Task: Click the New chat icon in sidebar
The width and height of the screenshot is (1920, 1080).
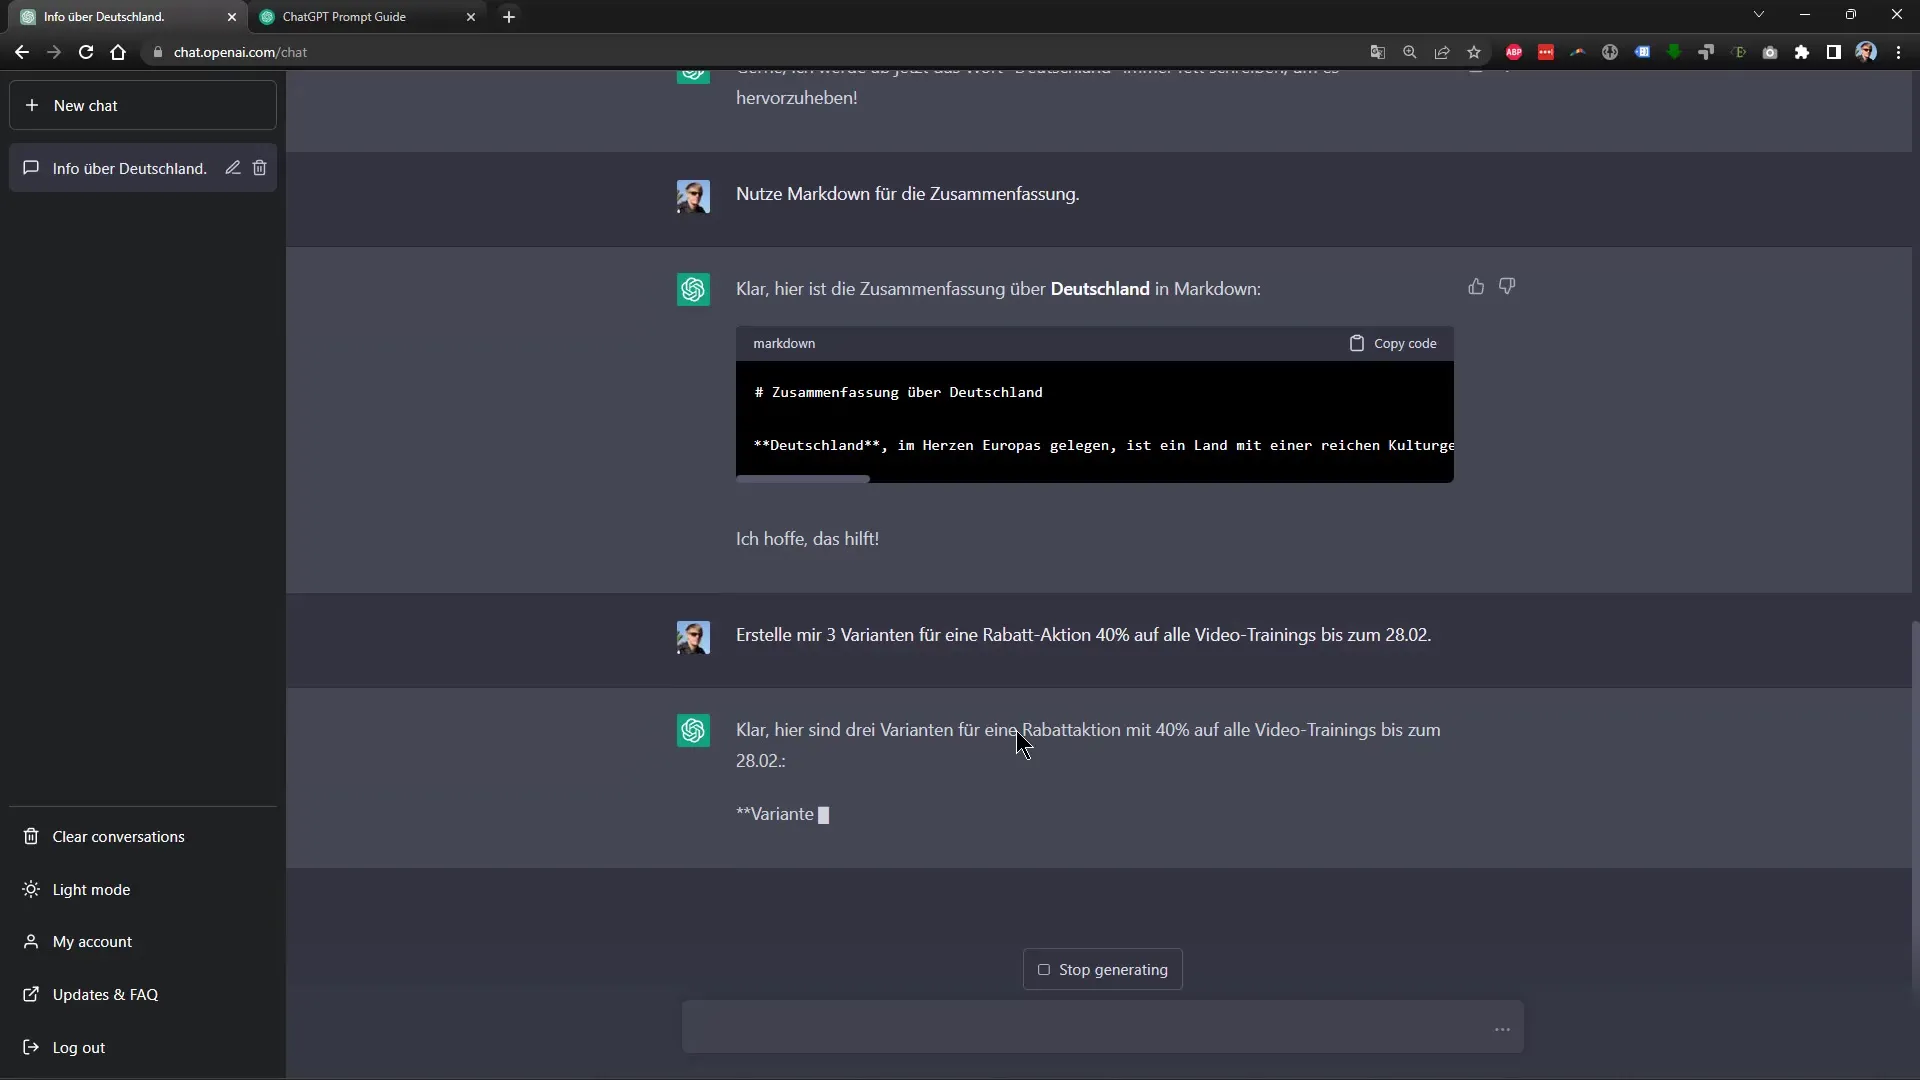Action: tap(32, 105)
